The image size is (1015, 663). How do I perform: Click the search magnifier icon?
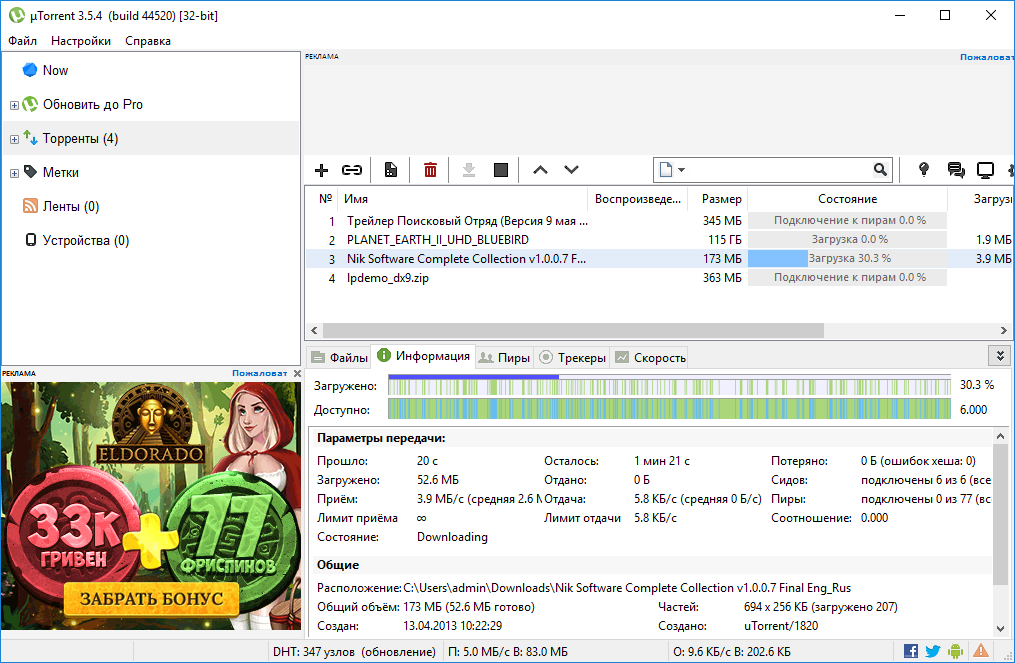tap(880, 170)
